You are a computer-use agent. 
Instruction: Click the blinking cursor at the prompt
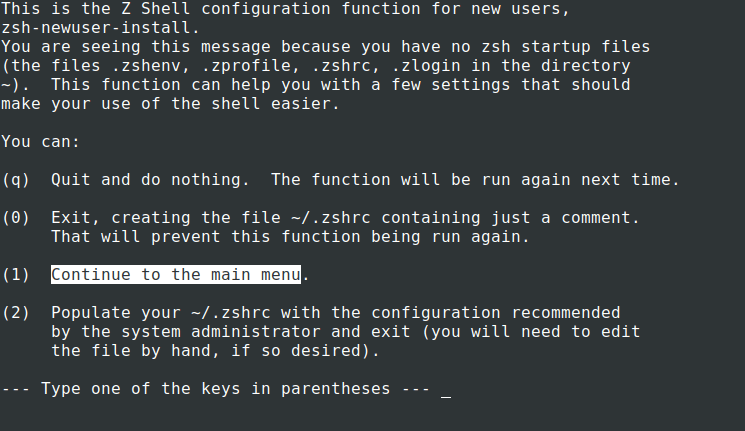tap(446, 390)
